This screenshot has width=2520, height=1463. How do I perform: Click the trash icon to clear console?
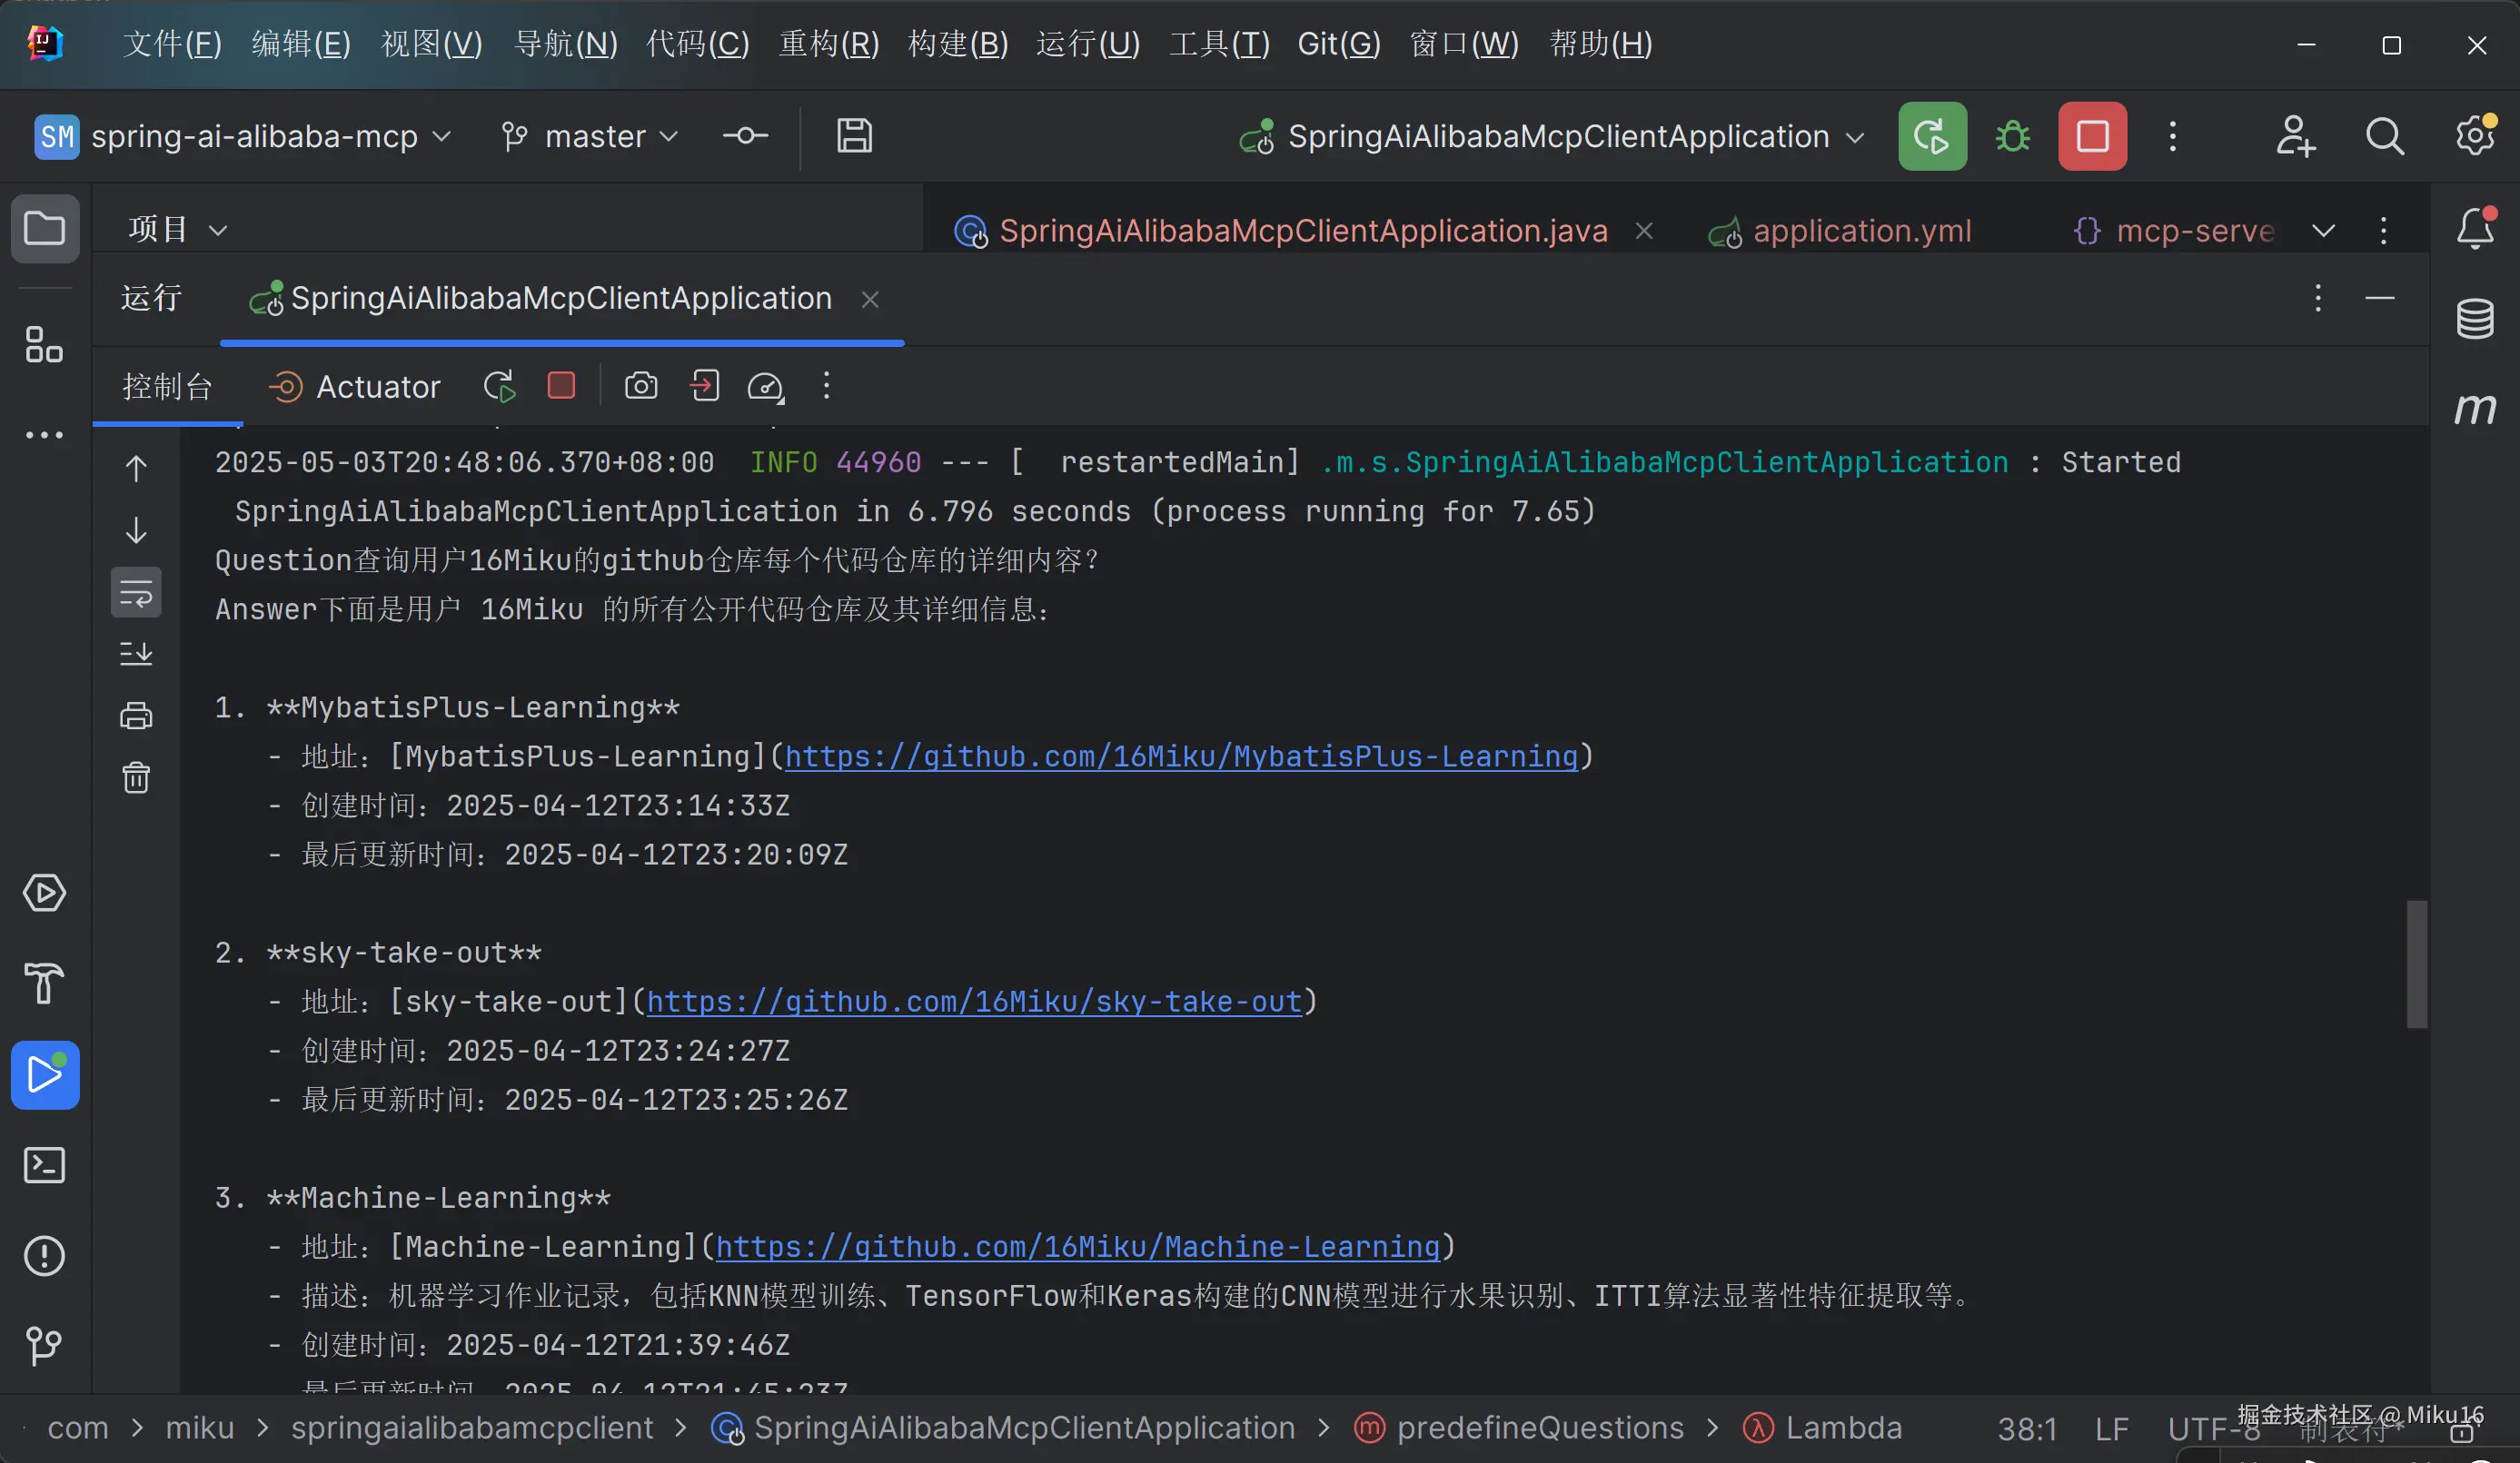point(136,777)
